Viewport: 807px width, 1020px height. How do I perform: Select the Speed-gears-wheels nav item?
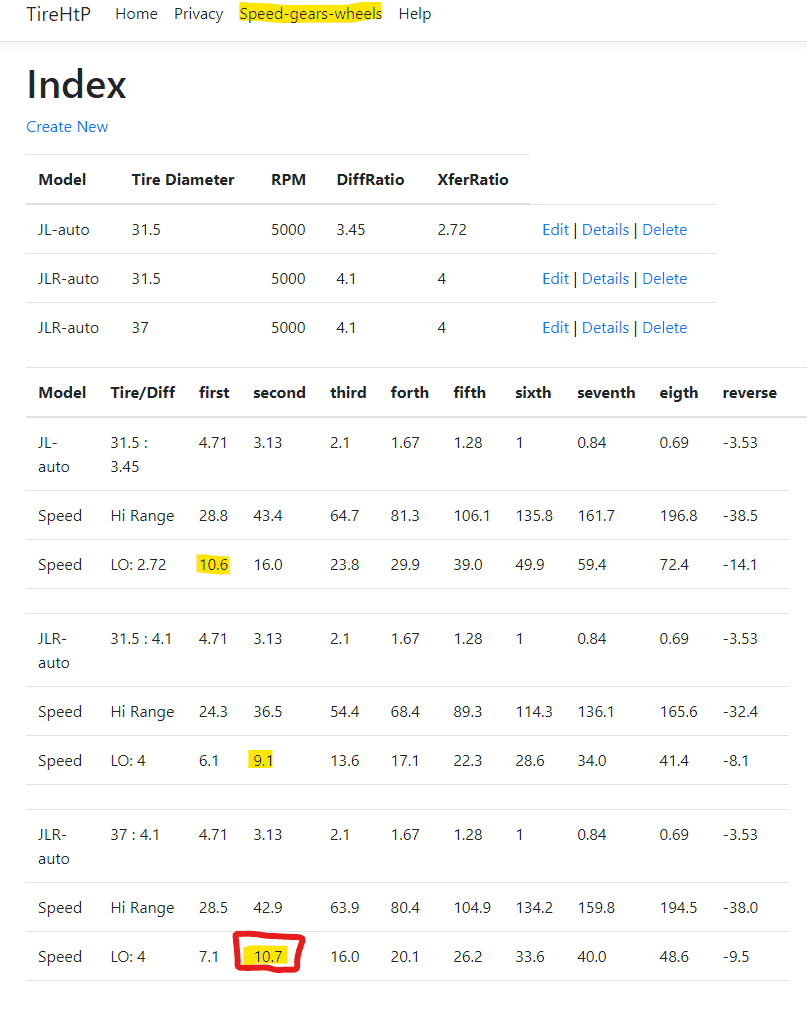point(310,14)
